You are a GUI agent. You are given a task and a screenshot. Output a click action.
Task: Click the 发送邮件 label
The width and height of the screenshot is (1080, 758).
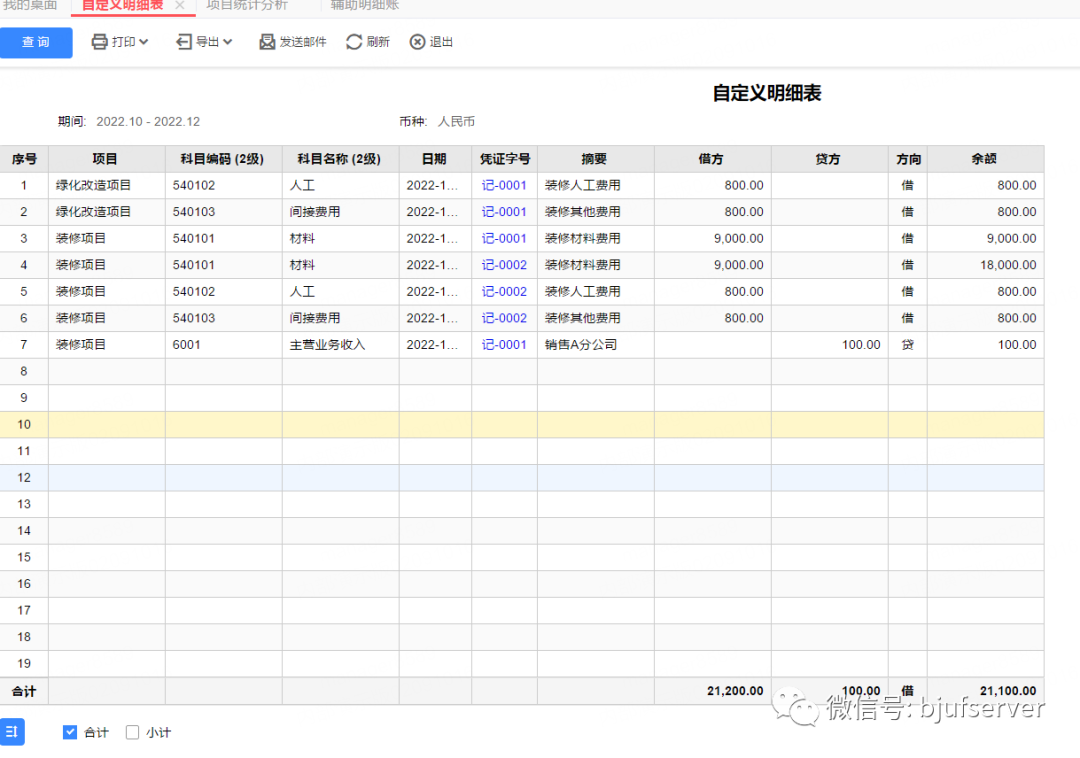[302, 42]
